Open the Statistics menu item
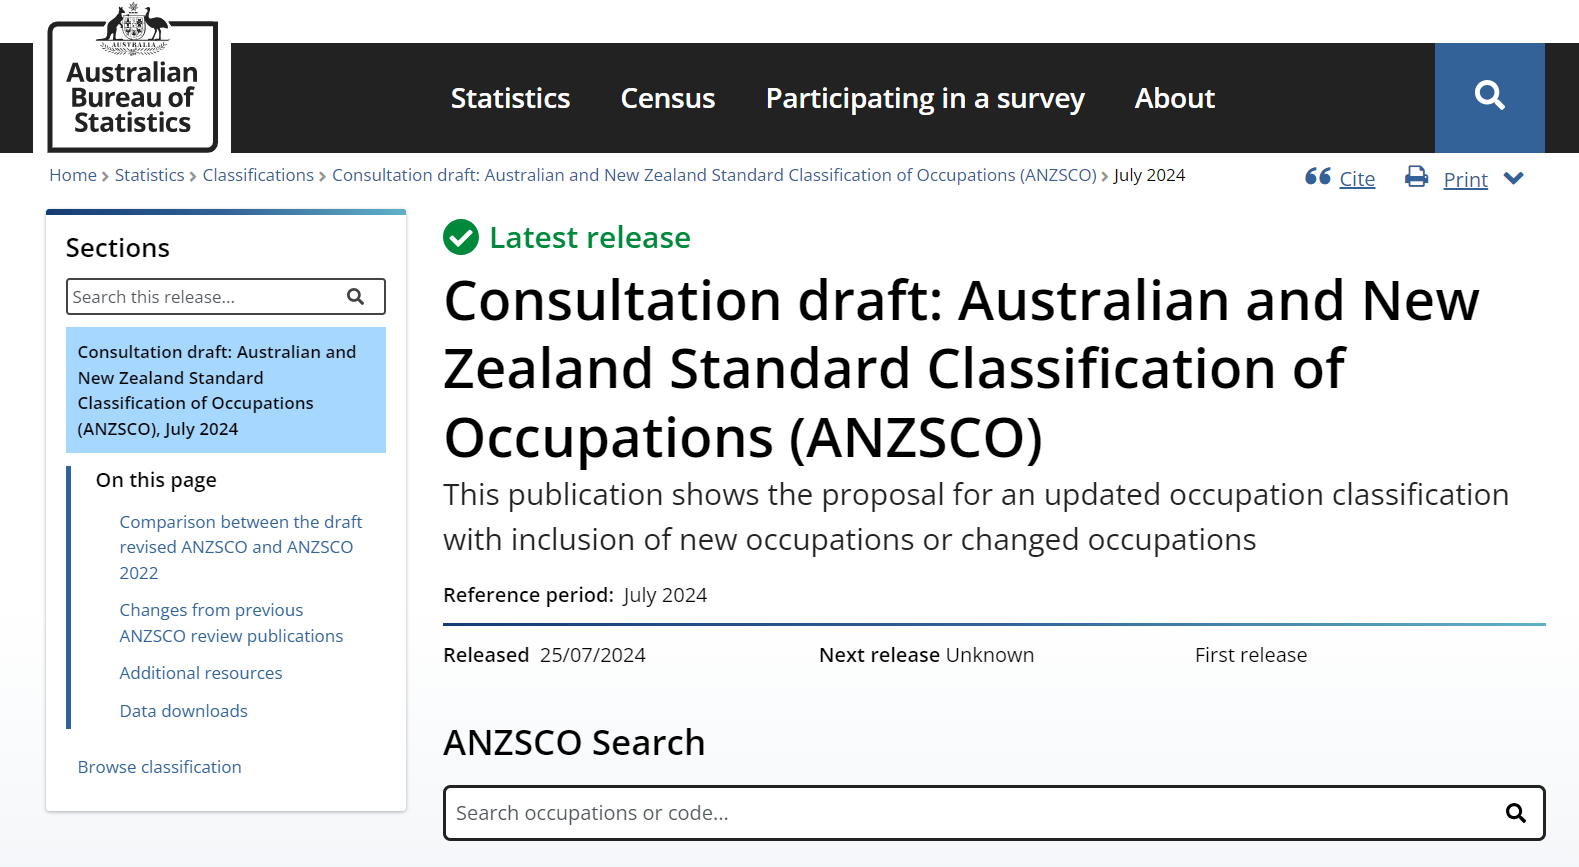This screenshot has height=867, width=1579. (510, 98)
